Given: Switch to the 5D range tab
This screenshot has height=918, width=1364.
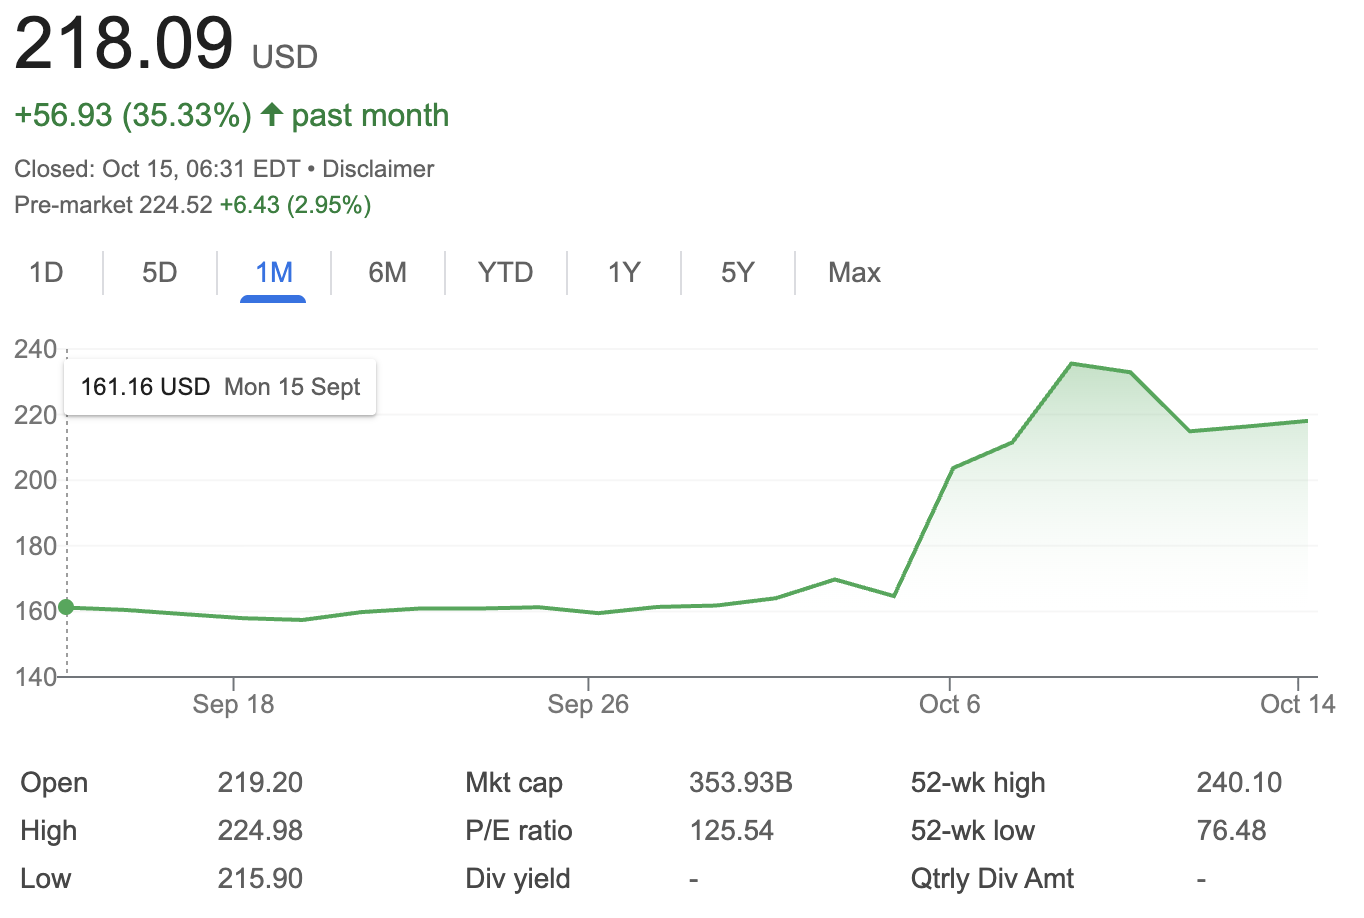Looking at the screenshot, I should tap(159, 272).
